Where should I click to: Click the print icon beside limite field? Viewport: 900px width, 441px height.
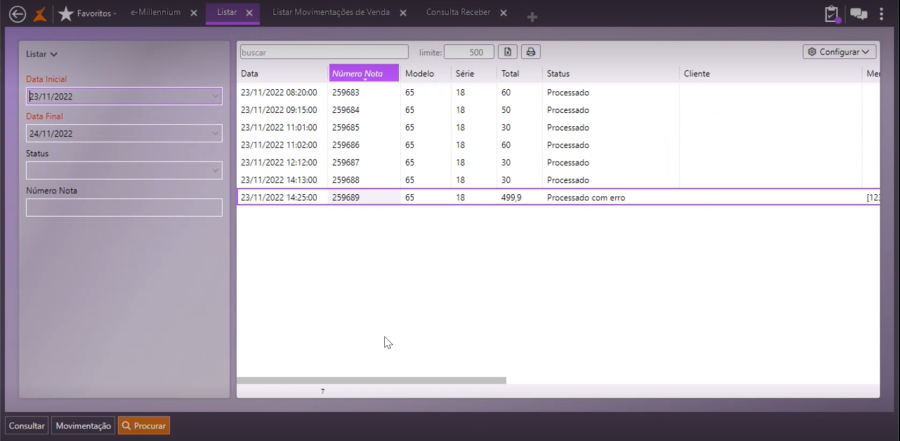[x=531, y=52]
